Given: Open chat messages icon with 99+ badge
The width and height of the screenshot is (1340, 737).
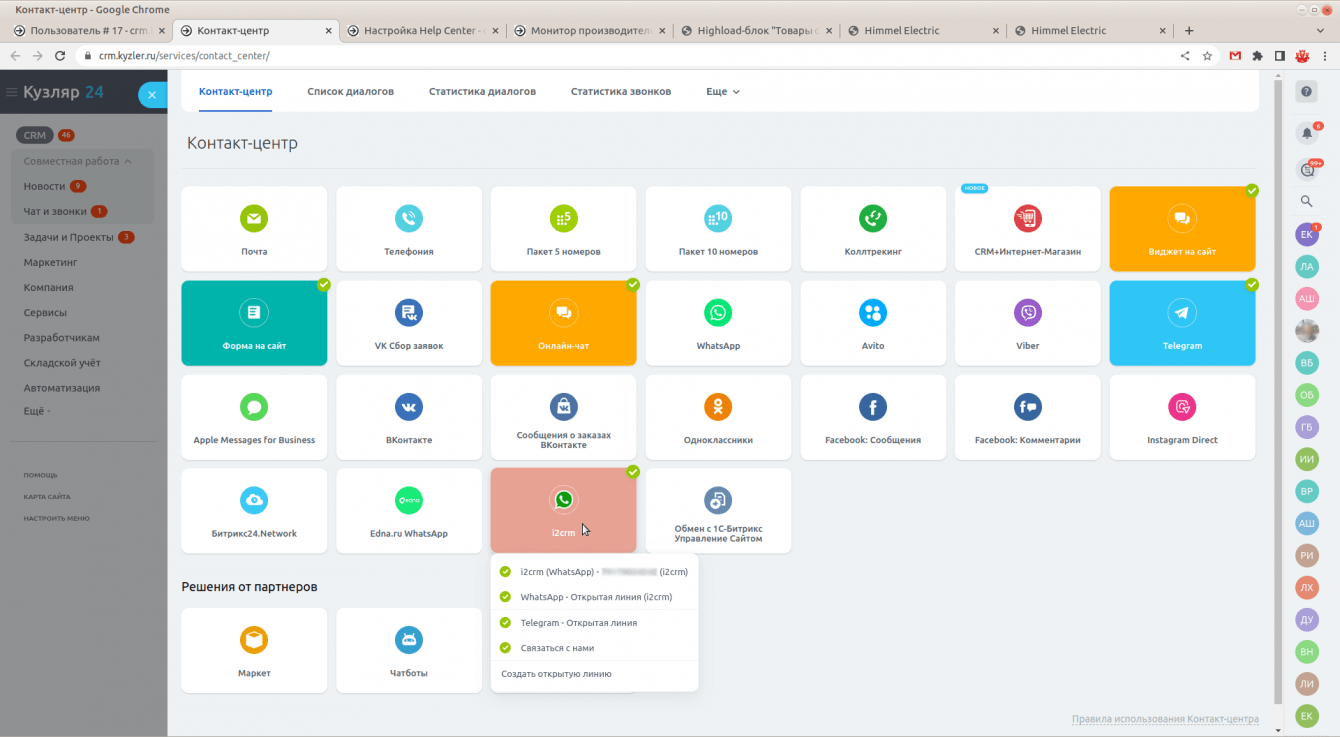Looking at the screenshot, I should pos(1306,169).
